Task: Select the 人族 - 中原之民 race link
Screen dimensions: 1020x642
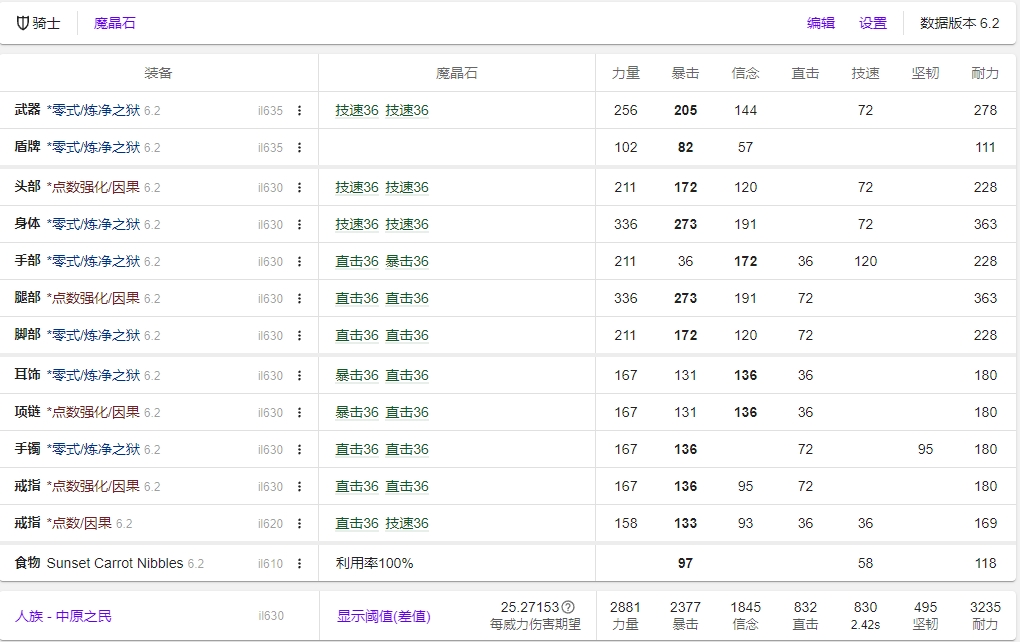Action: pos(63,616)
